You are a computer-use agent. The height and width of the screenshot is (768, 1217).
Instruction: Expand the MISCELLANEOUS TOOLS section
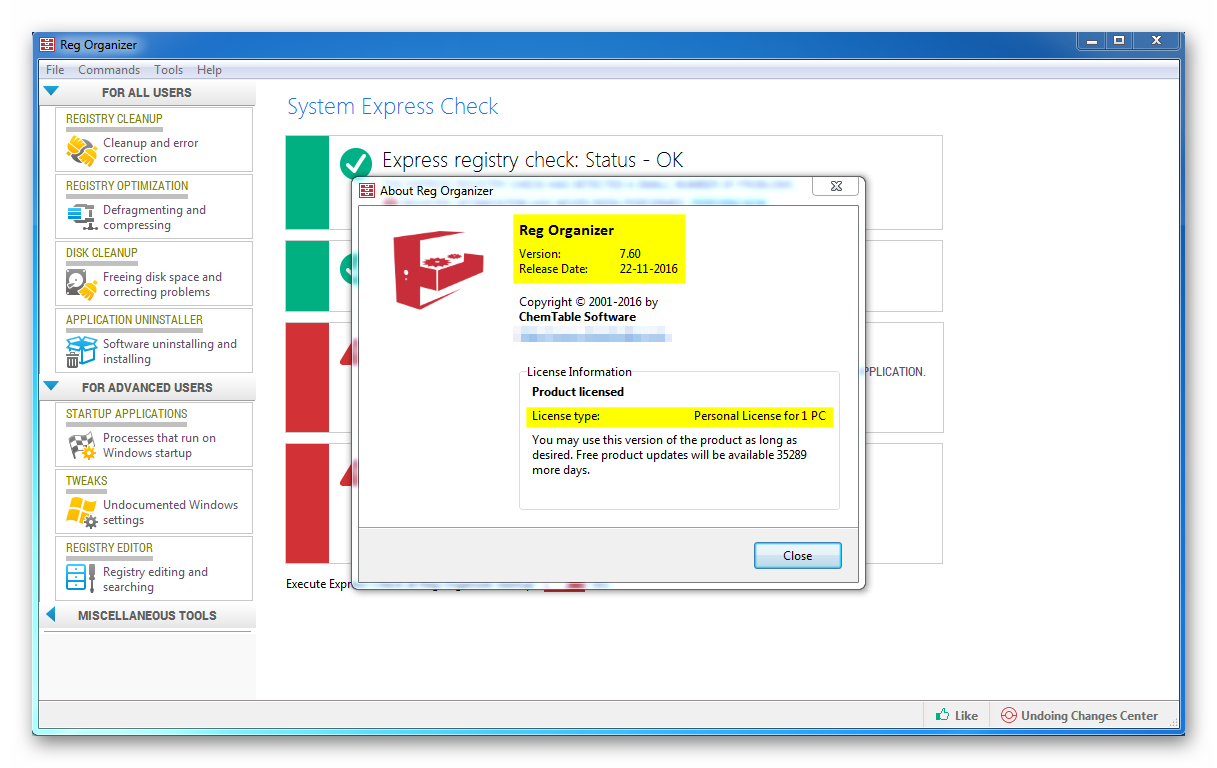50,615
